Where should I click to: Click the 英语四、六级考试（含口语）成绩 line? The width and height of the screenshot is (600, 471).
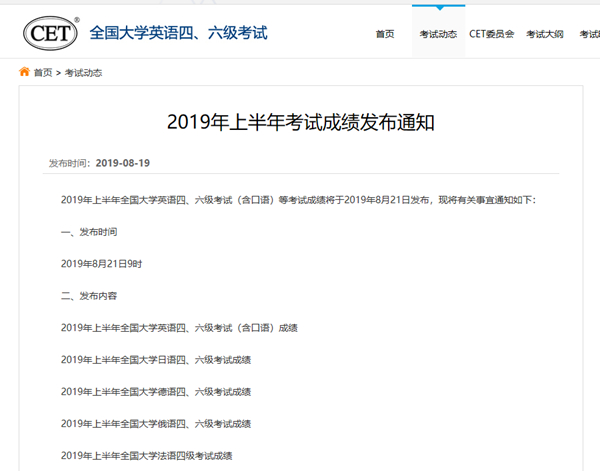179,328
